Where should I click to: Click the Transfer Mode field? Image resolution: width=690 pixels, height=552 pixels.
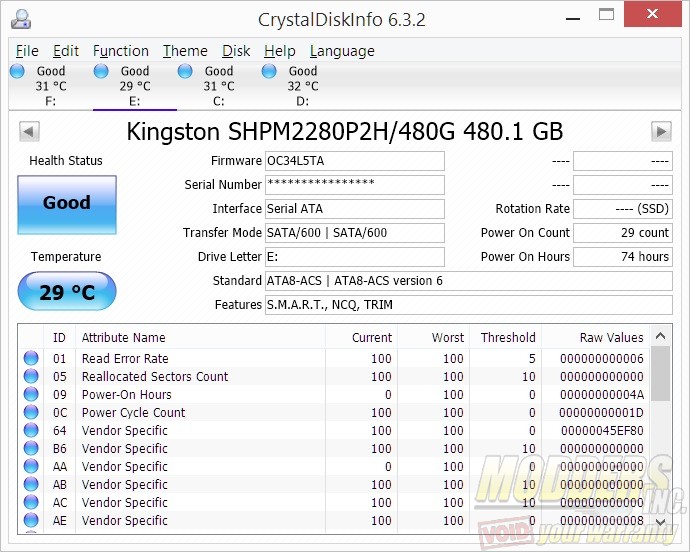[355, 232]
